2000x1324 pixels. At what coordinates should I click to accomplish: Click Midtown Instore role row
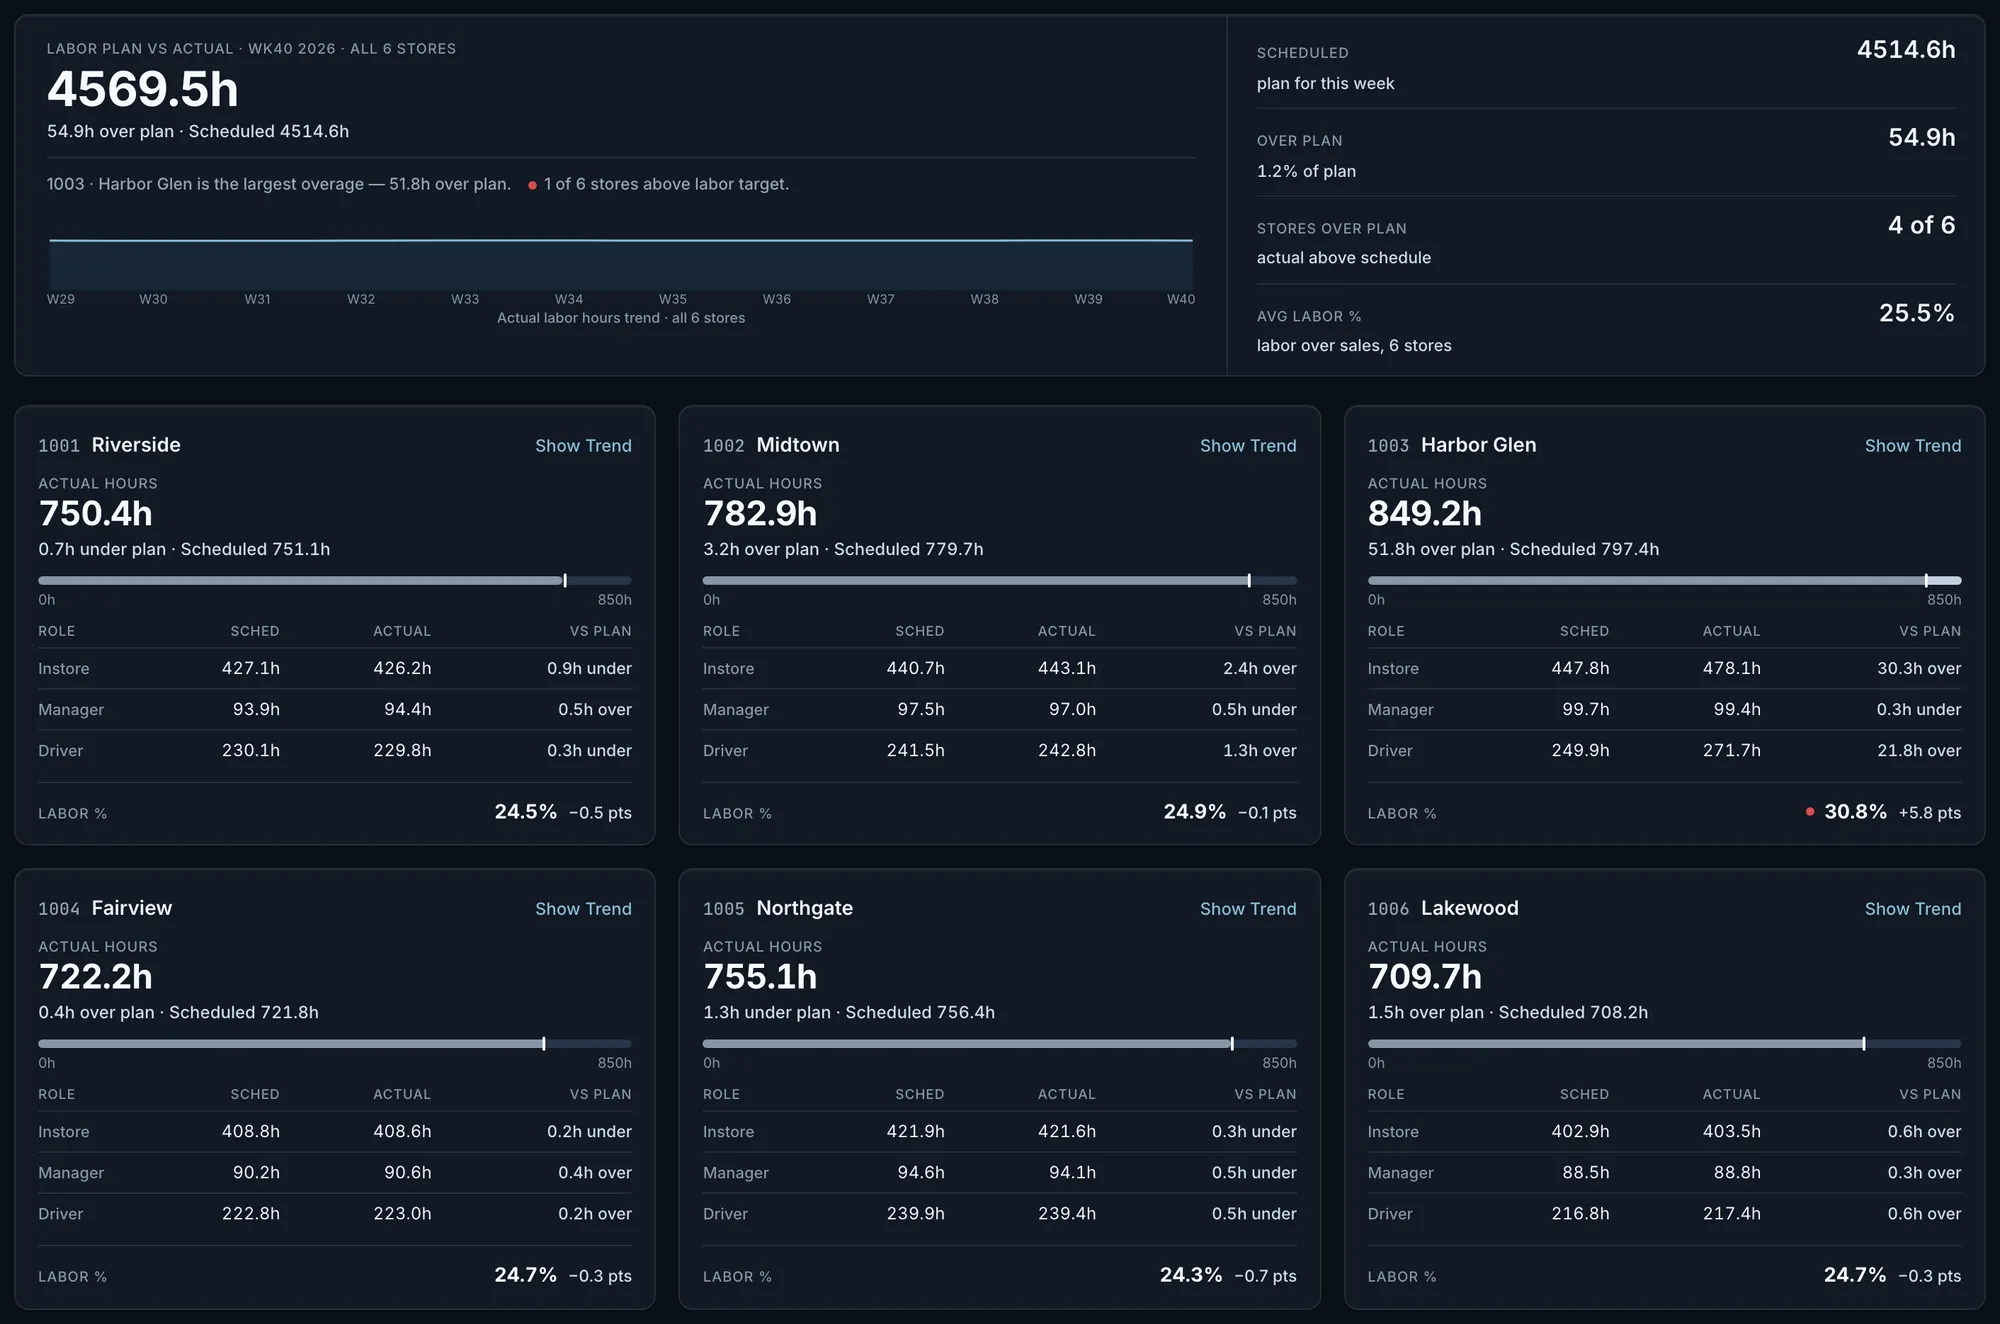tap(1000, 669)
